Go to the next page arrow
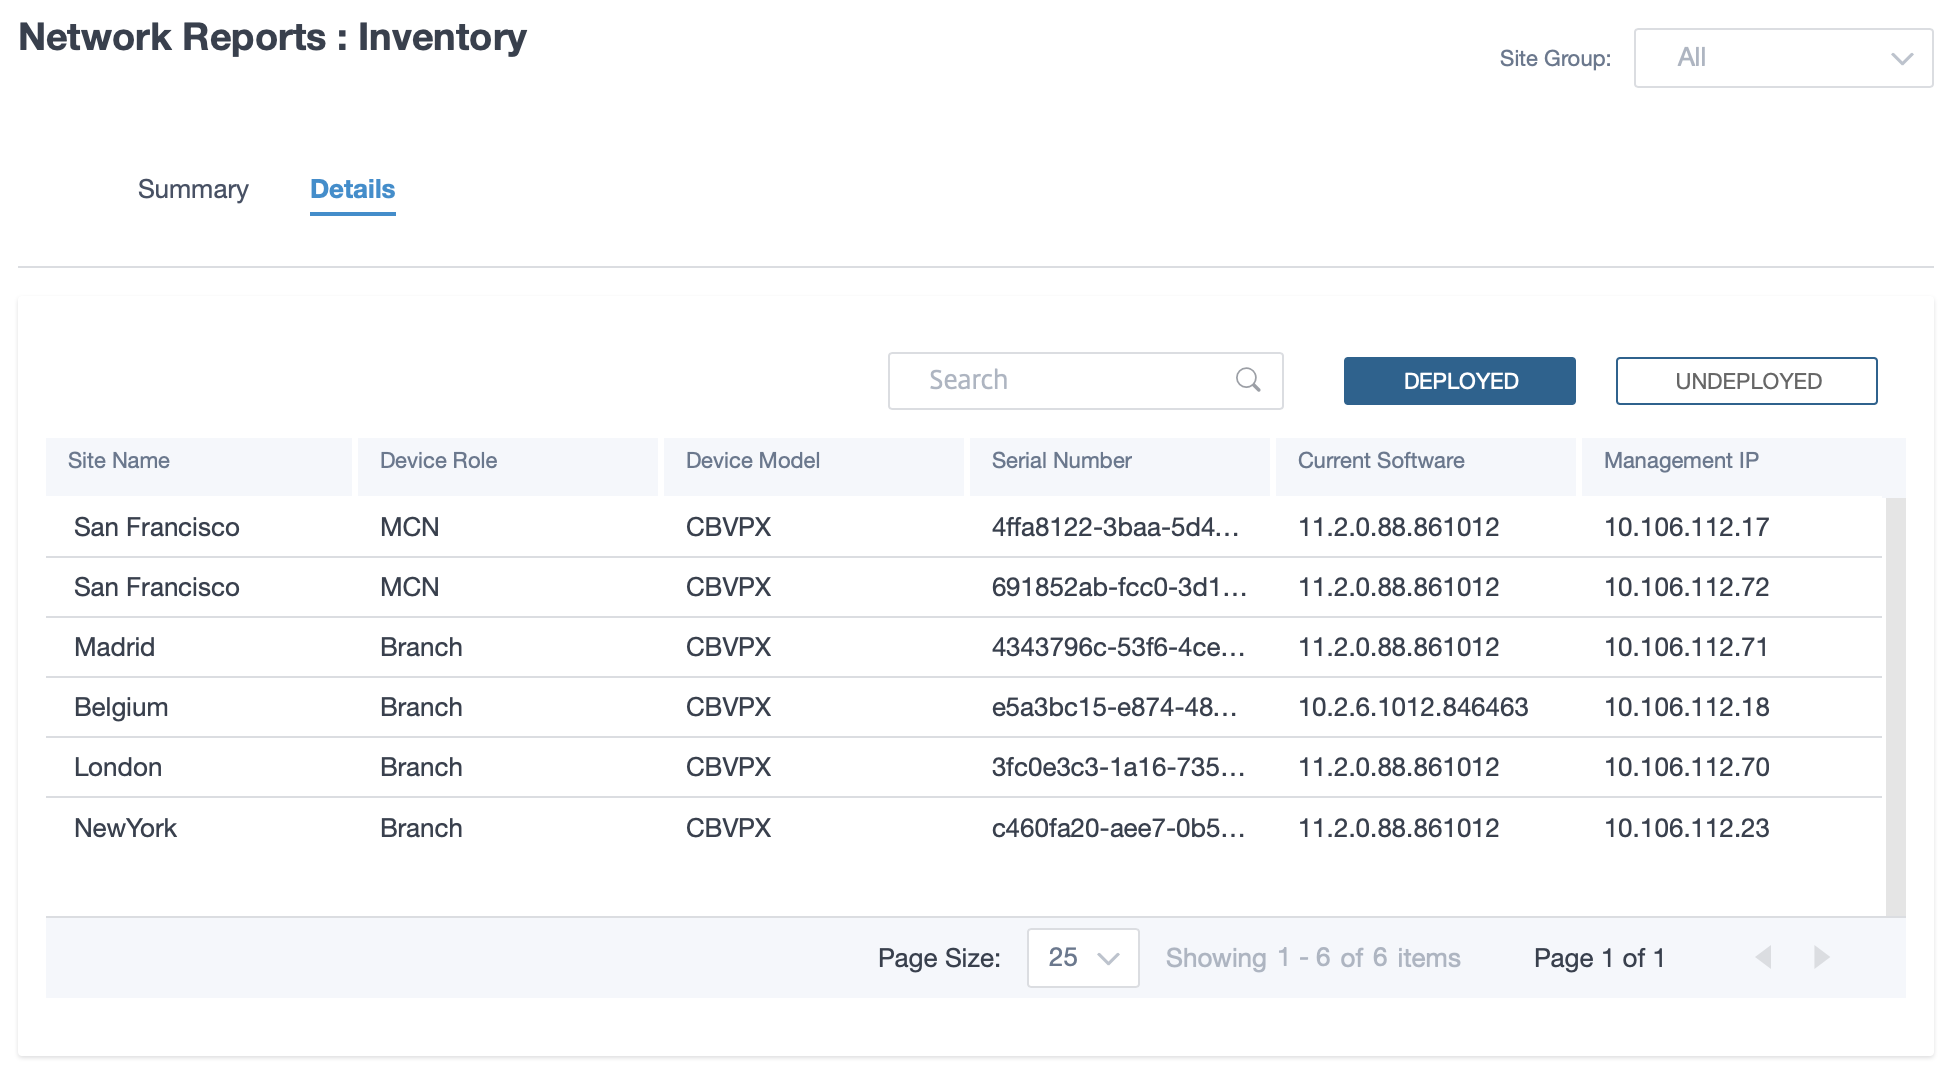Viewport: 1954px width, 1074px height. pos(1821,958)
